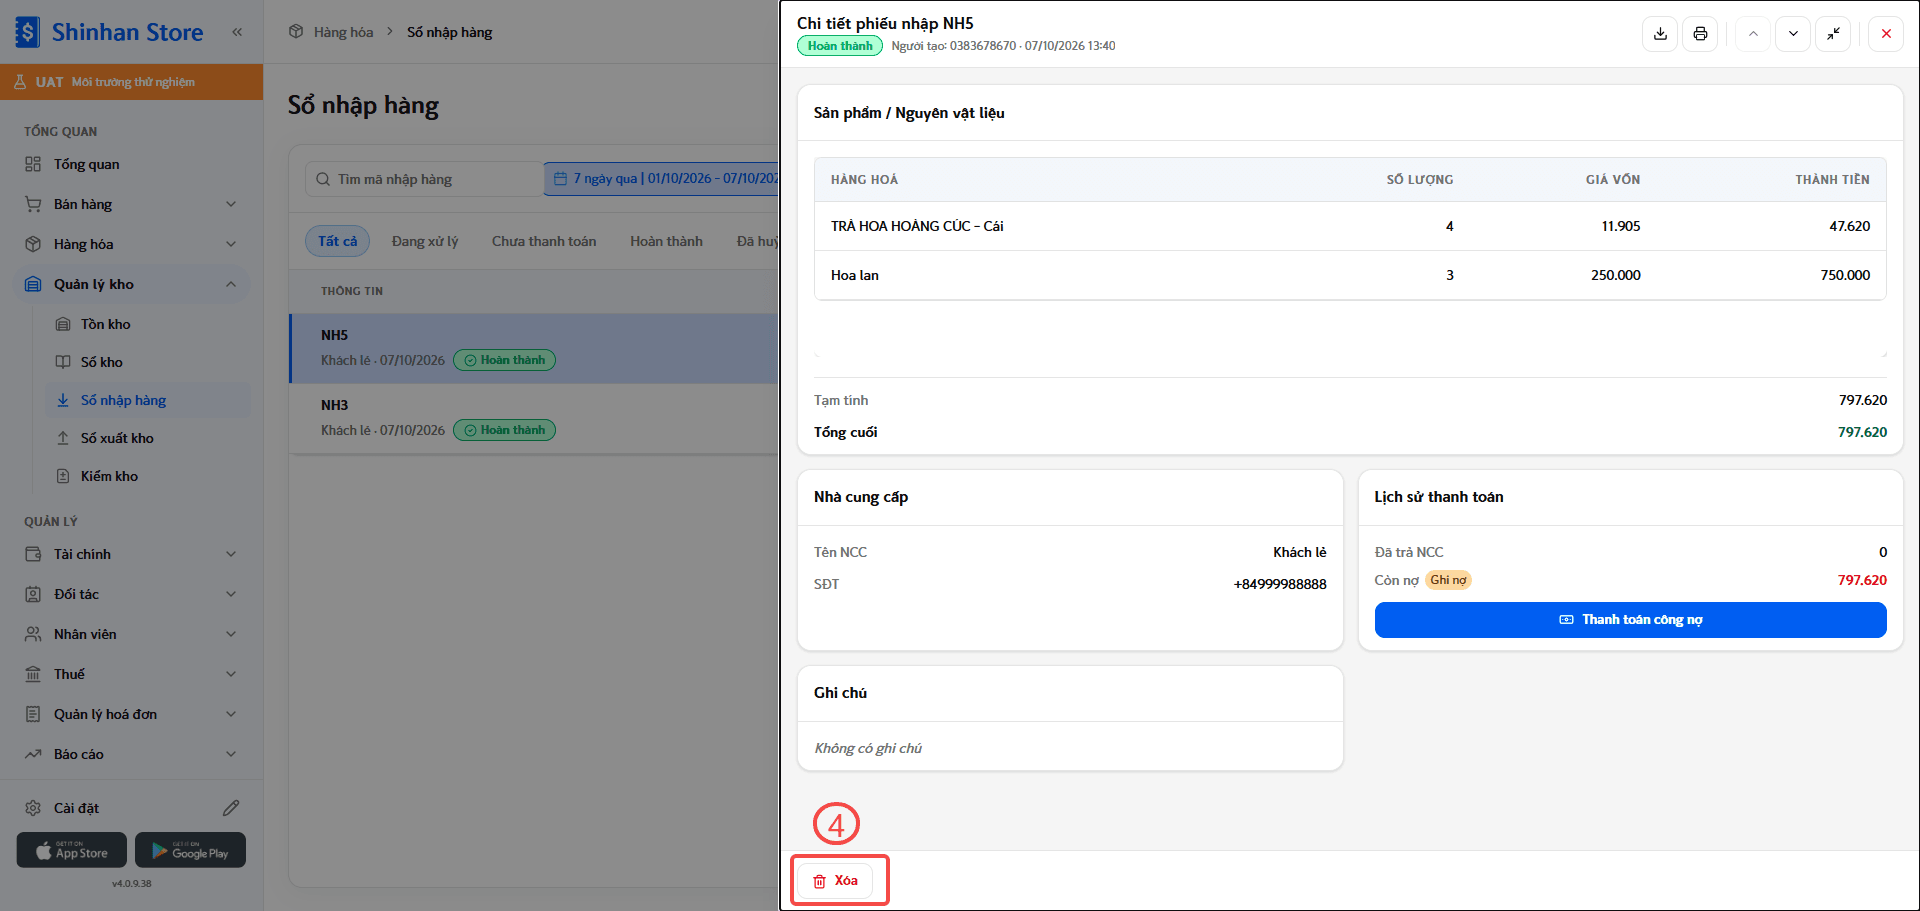Click the Shinhan Store logo
The height and width of the screenshot is (911, 1920).
[110, 32]
